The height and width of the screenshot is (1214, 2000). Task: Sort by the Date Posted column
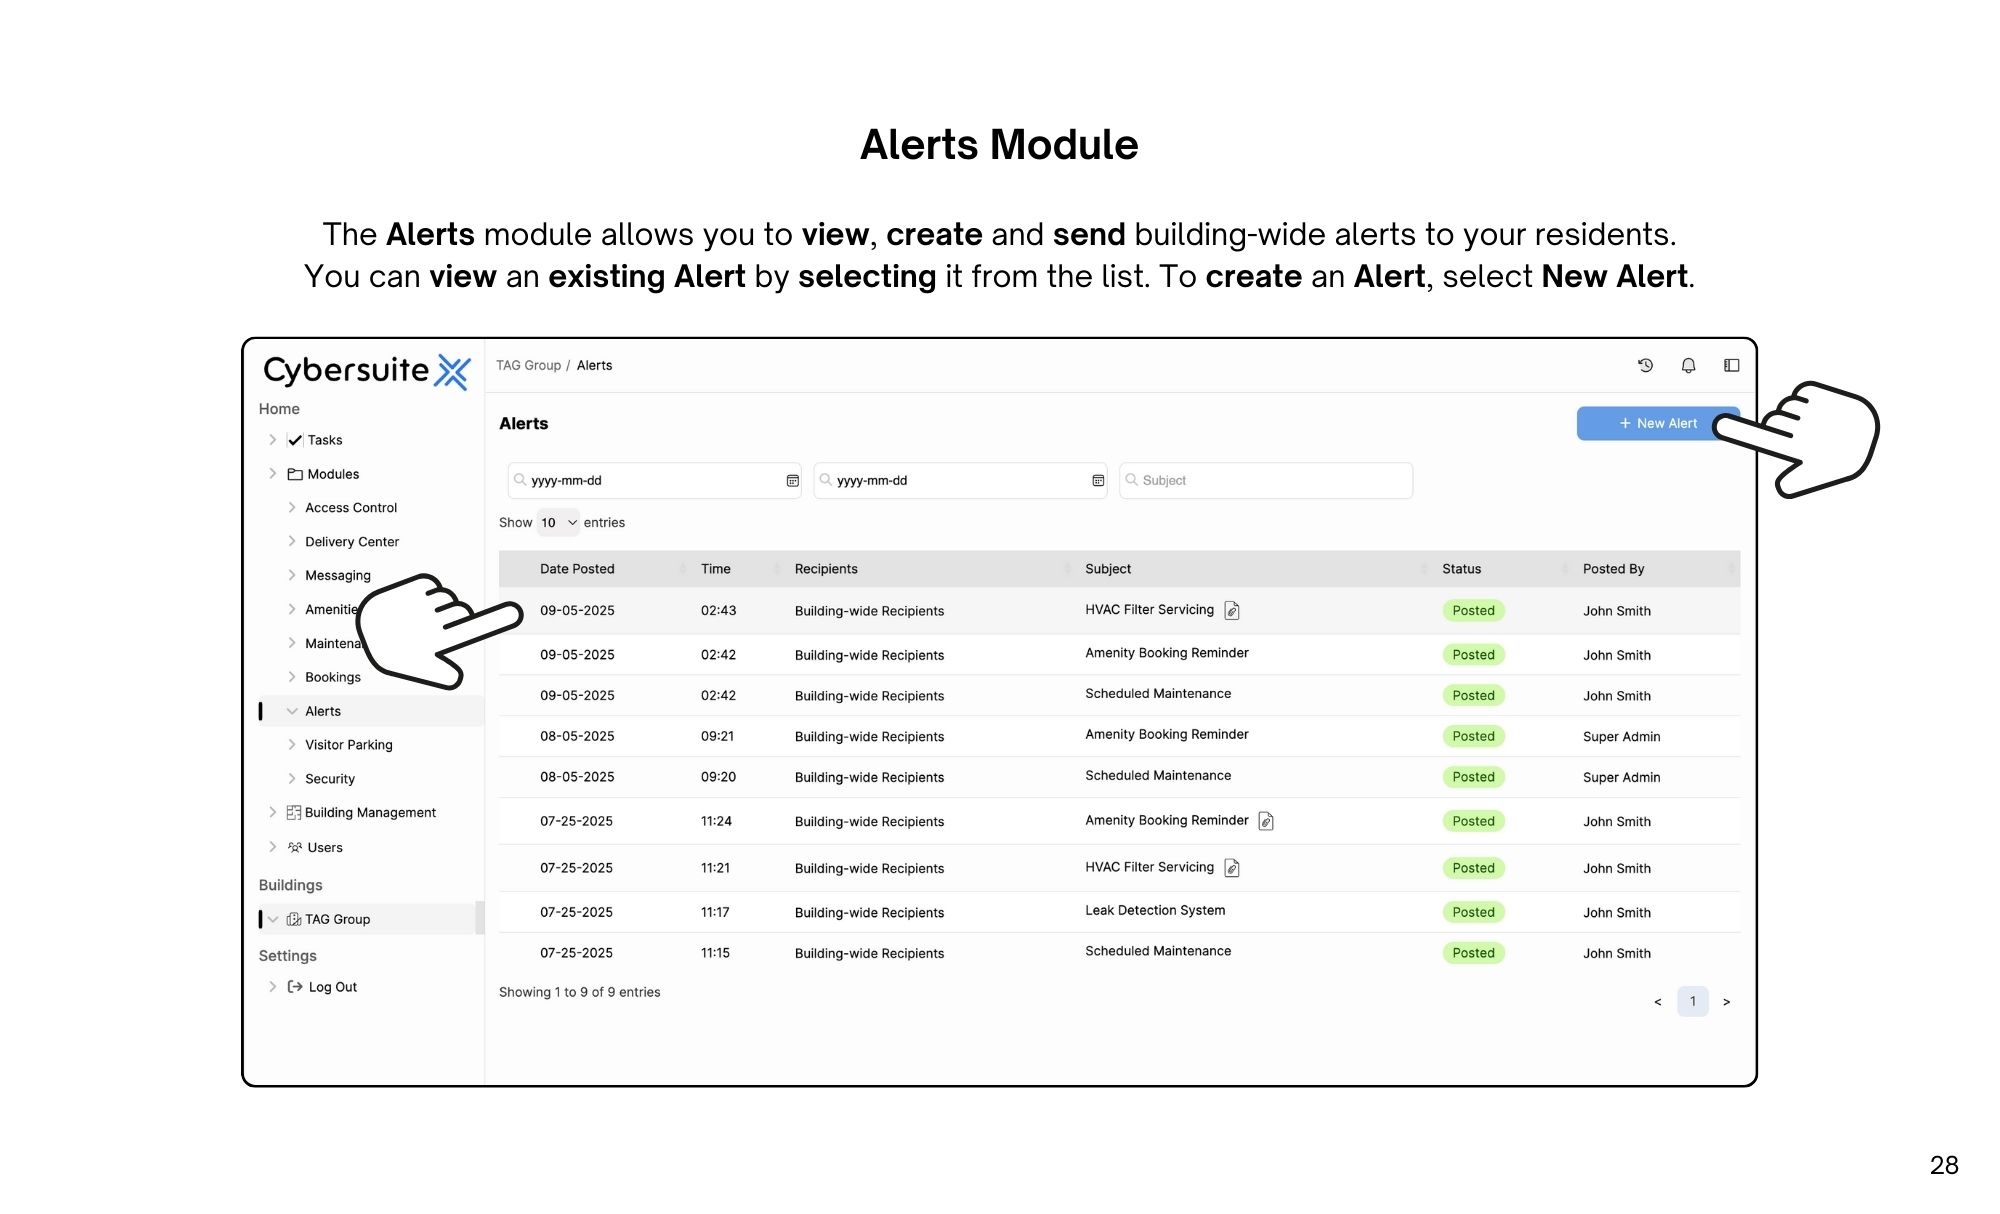coord(577,569)
